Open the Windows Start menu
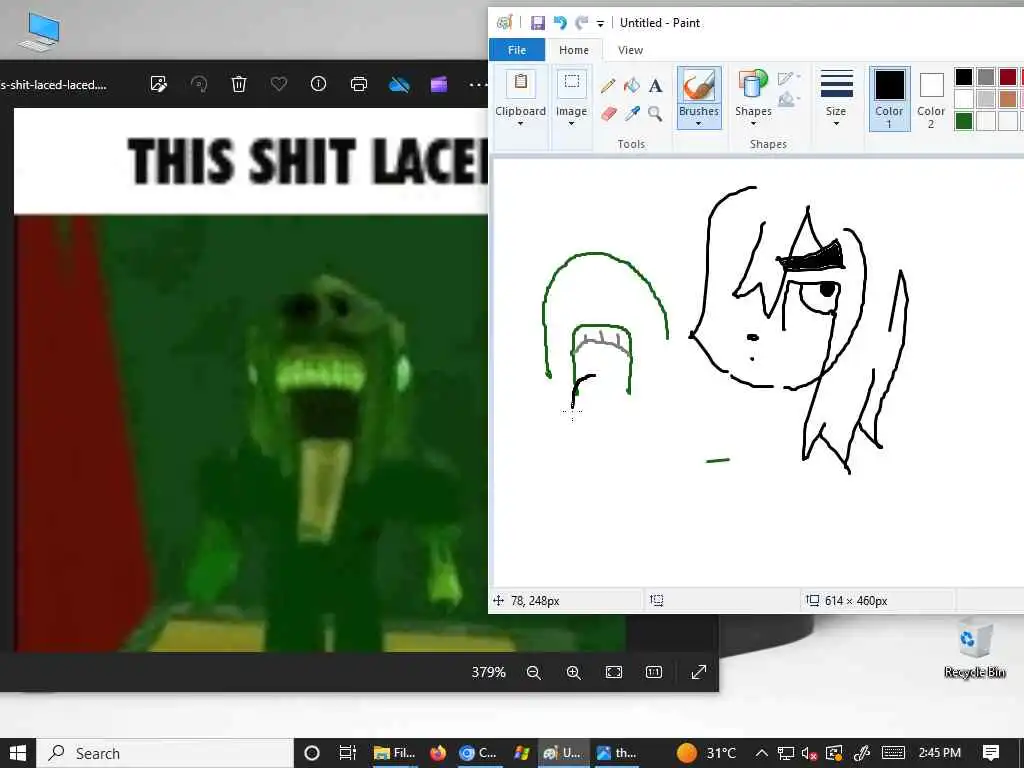1024x768 pixels. pyautogui.click(x=18, y=753)
